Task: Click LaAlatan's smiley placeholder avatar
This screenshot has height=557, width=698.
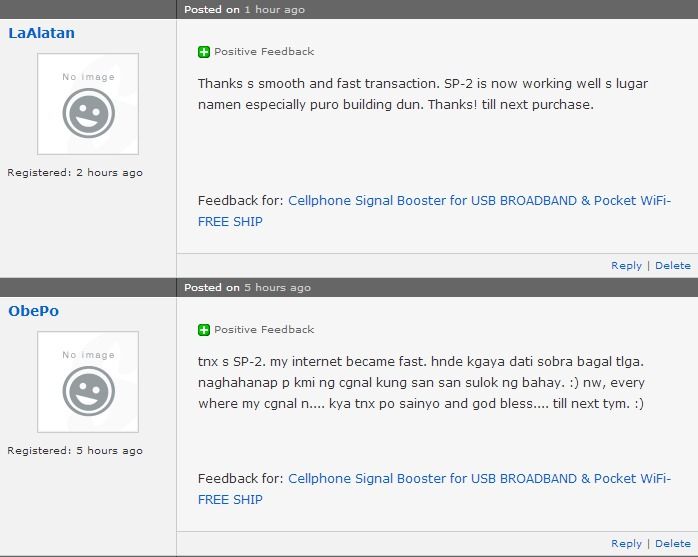Action: [x=88, y=104]
